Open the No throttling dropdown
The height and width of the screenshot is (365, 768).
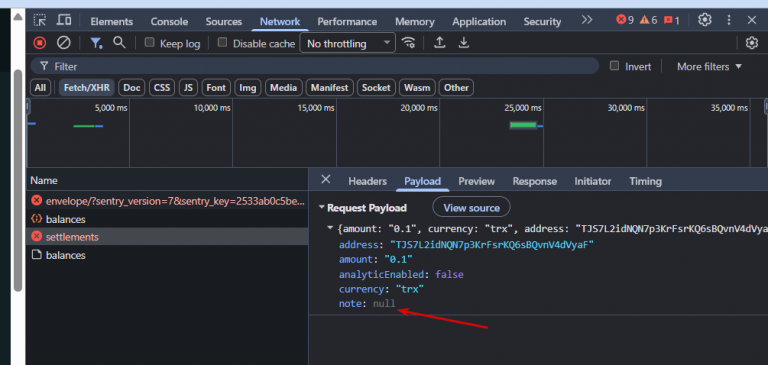click(347, 44)
